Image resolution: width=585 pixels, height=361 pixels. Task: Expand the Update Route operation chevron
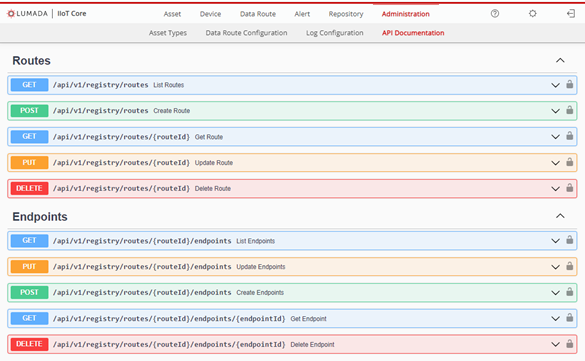pyautogui.click(x=555, y=163)
